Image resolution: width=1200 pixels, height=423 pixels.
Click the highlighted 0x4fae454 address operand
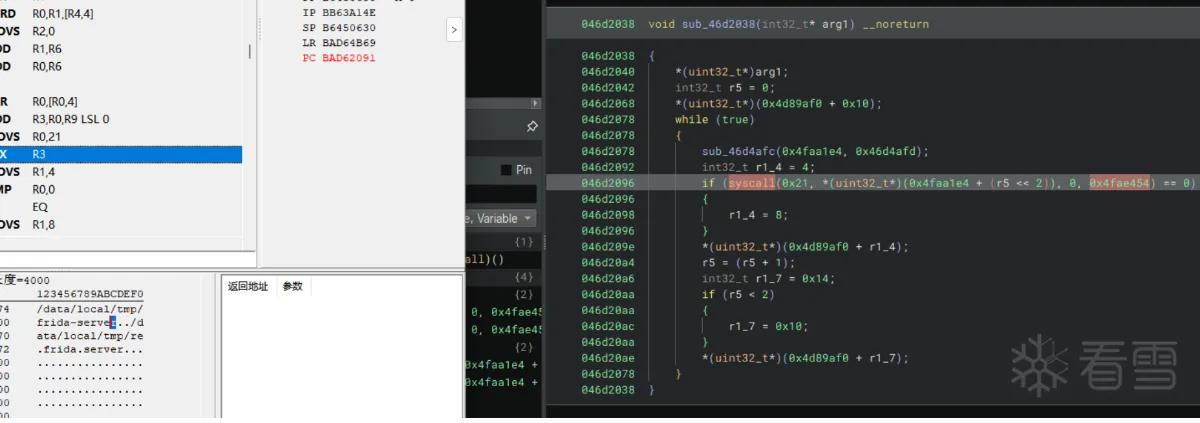coord(1119,184)
